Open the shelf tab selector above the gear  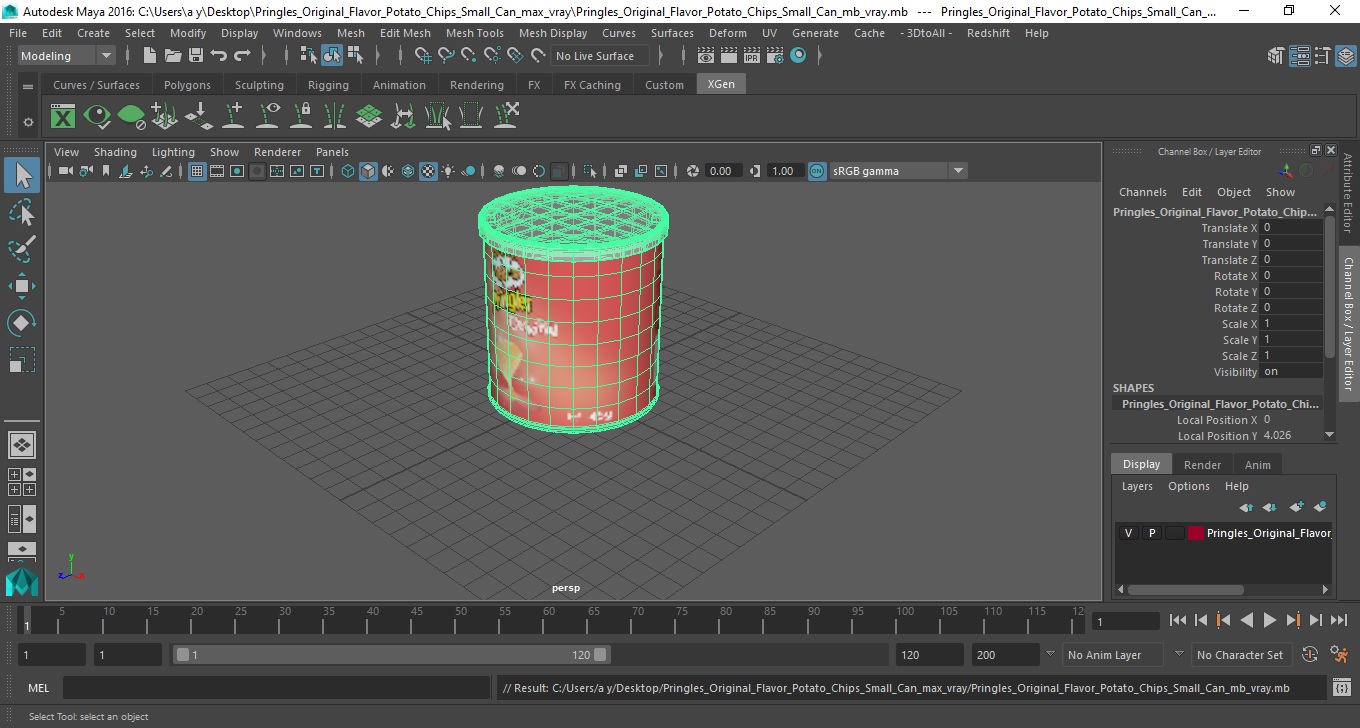[28, 85]
